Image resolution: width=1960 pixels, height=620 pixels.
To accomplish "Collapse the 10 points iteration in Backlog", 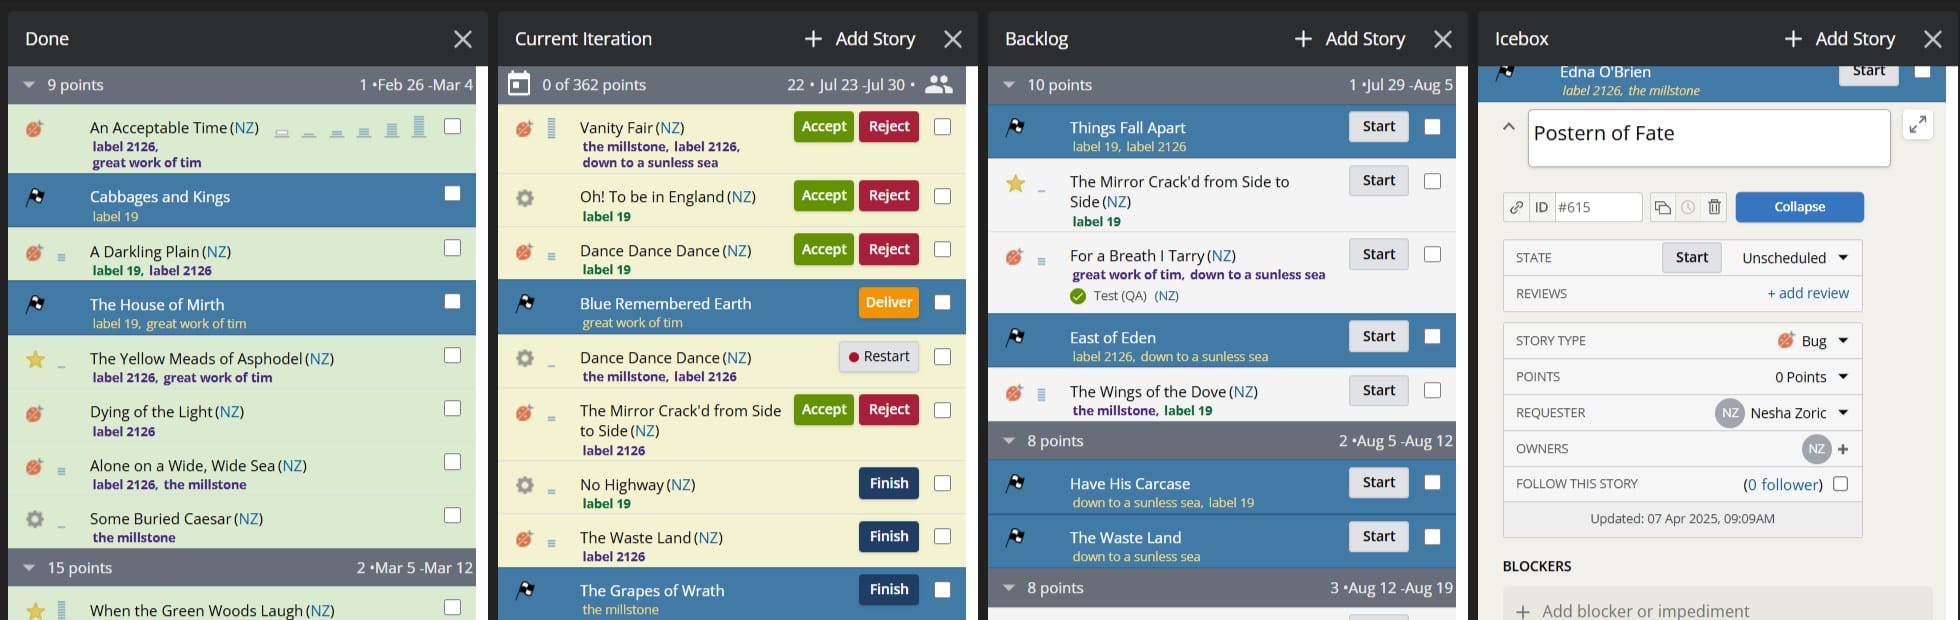I will click(x=1009, y=85).
